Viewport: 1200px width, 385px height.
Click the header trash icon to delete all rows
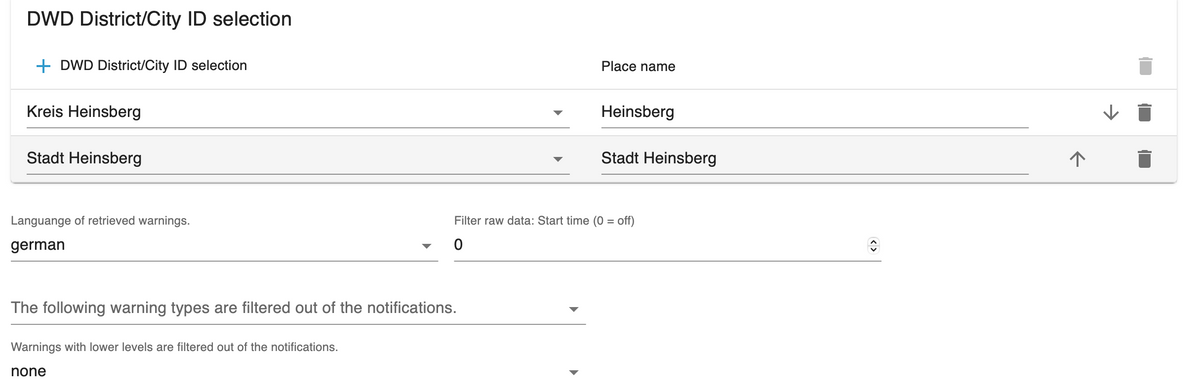point(1146,66)
